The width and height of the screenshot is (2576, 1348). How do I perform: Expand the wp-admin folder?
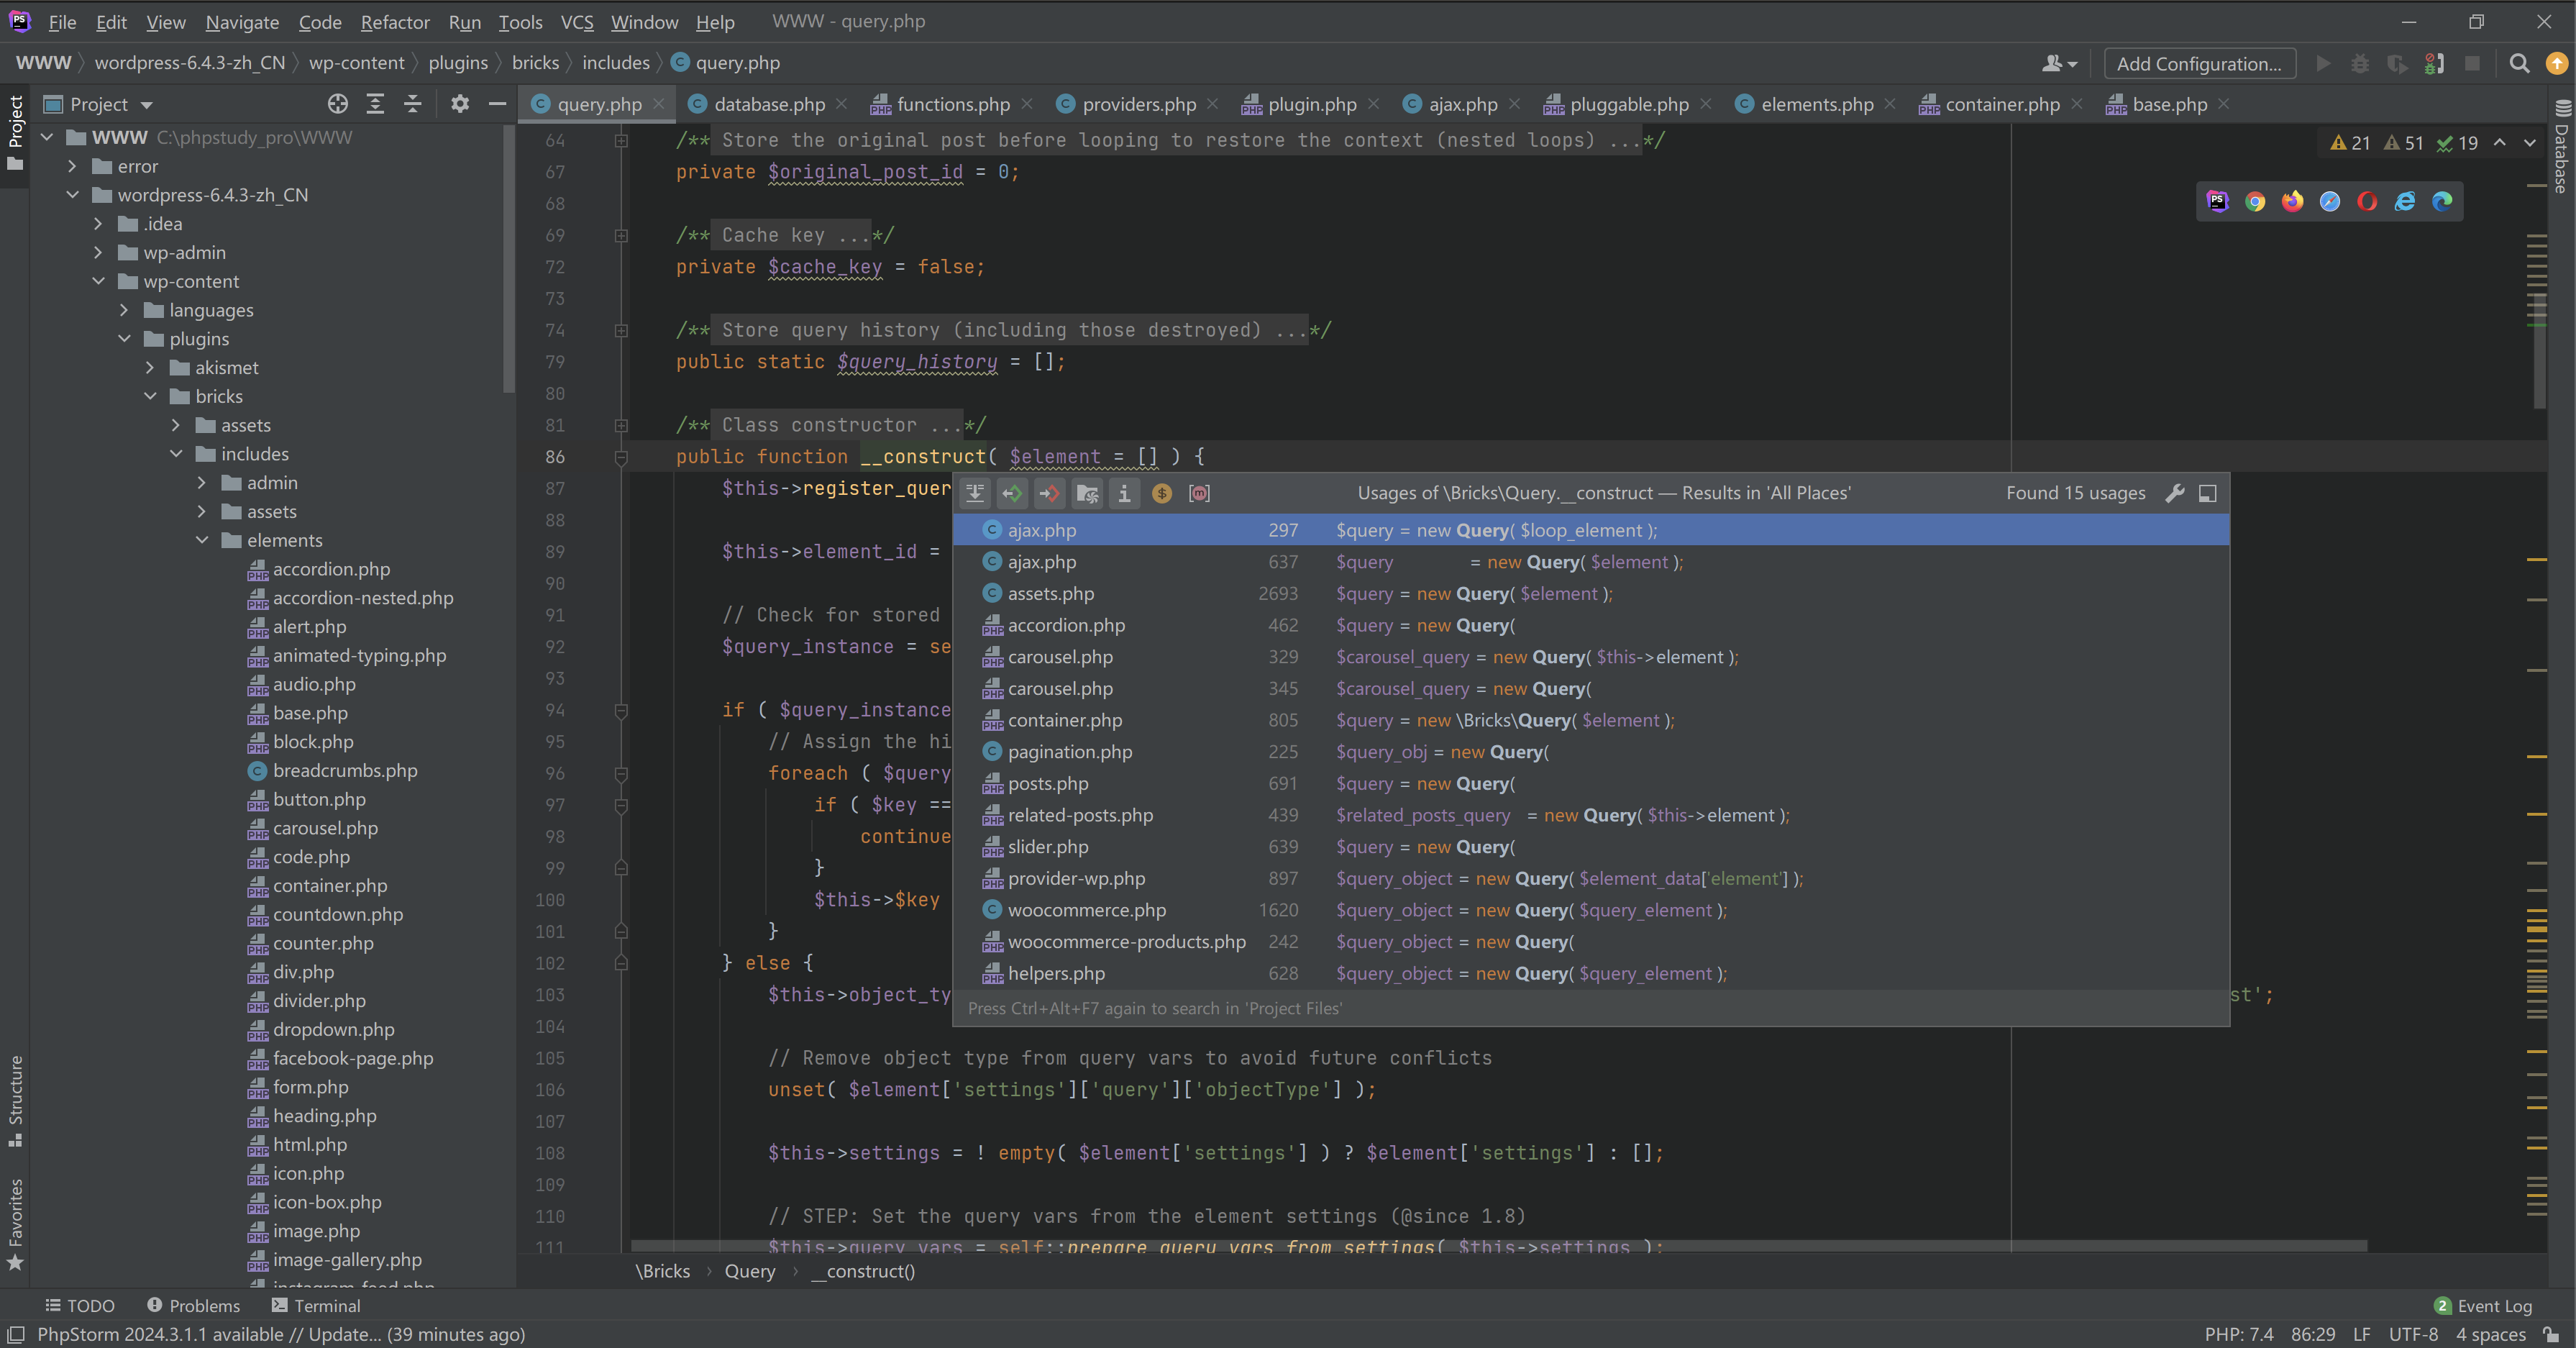point(98,252)
